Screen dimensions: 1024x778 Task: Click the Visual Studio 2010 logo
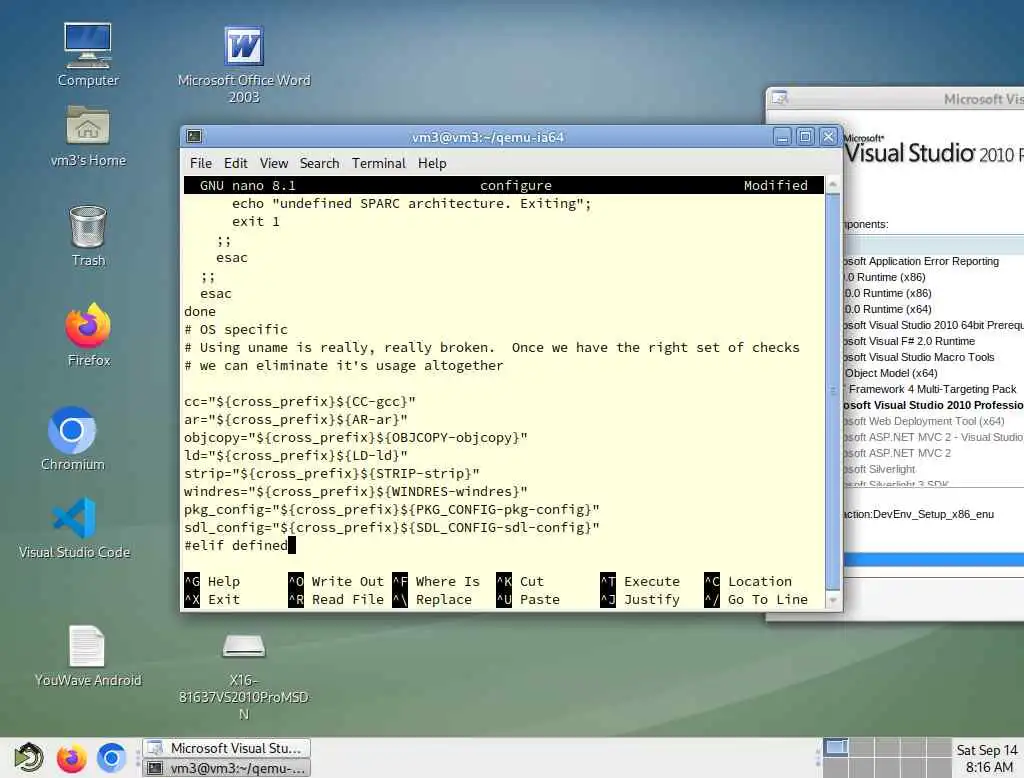point(933,150)
